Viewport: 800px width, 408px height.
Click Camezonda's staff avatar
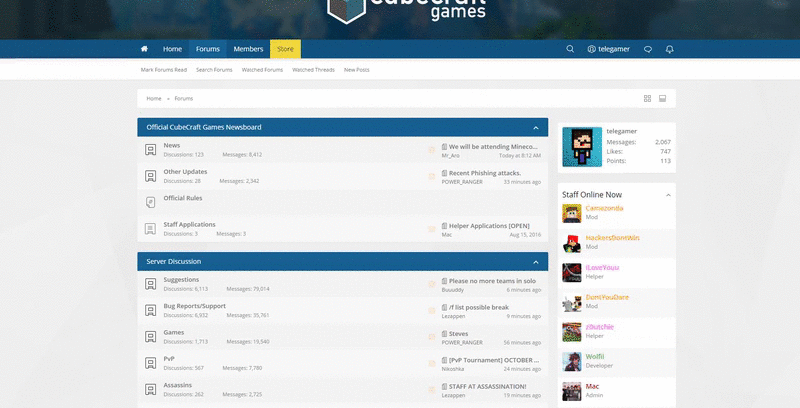(x=572, y=214)
